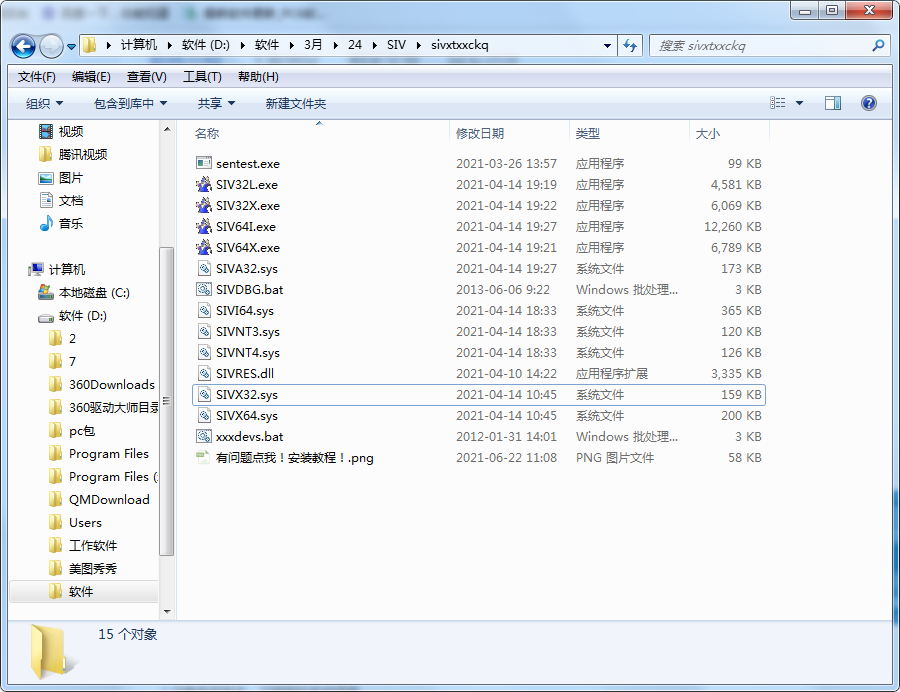The height and width of the screenshot is (692, 900).
Task: Select the SIVRES.dll file icon
Action: [x=204, y=374]
